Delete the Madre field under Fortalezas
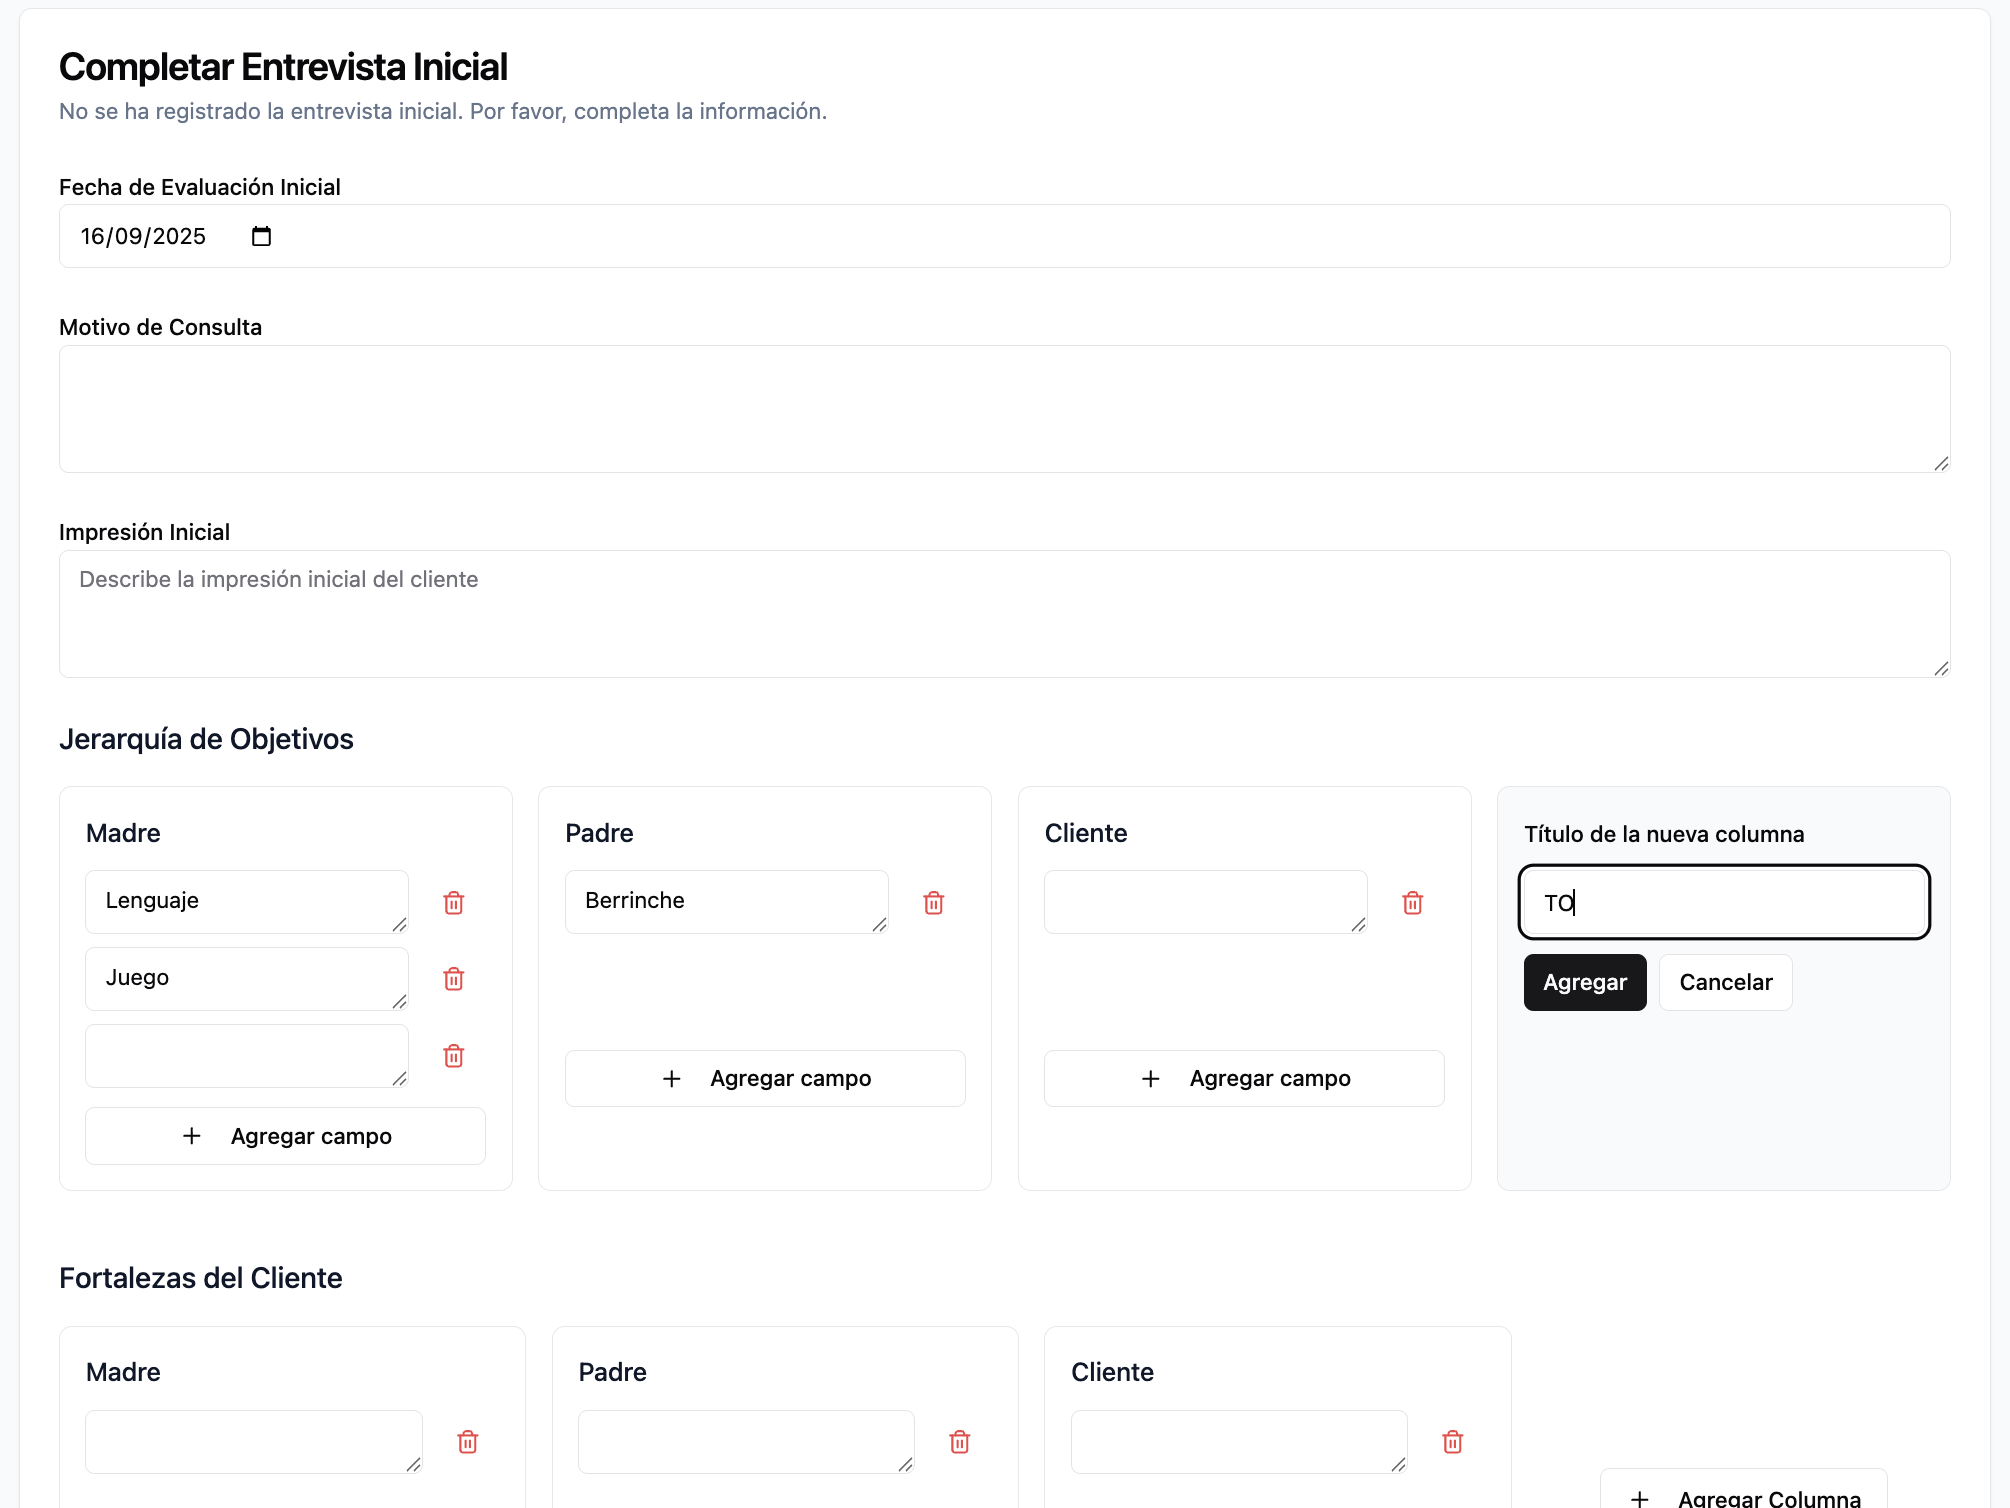Screen dimensions: 2010x1508 click(468, 1442)
